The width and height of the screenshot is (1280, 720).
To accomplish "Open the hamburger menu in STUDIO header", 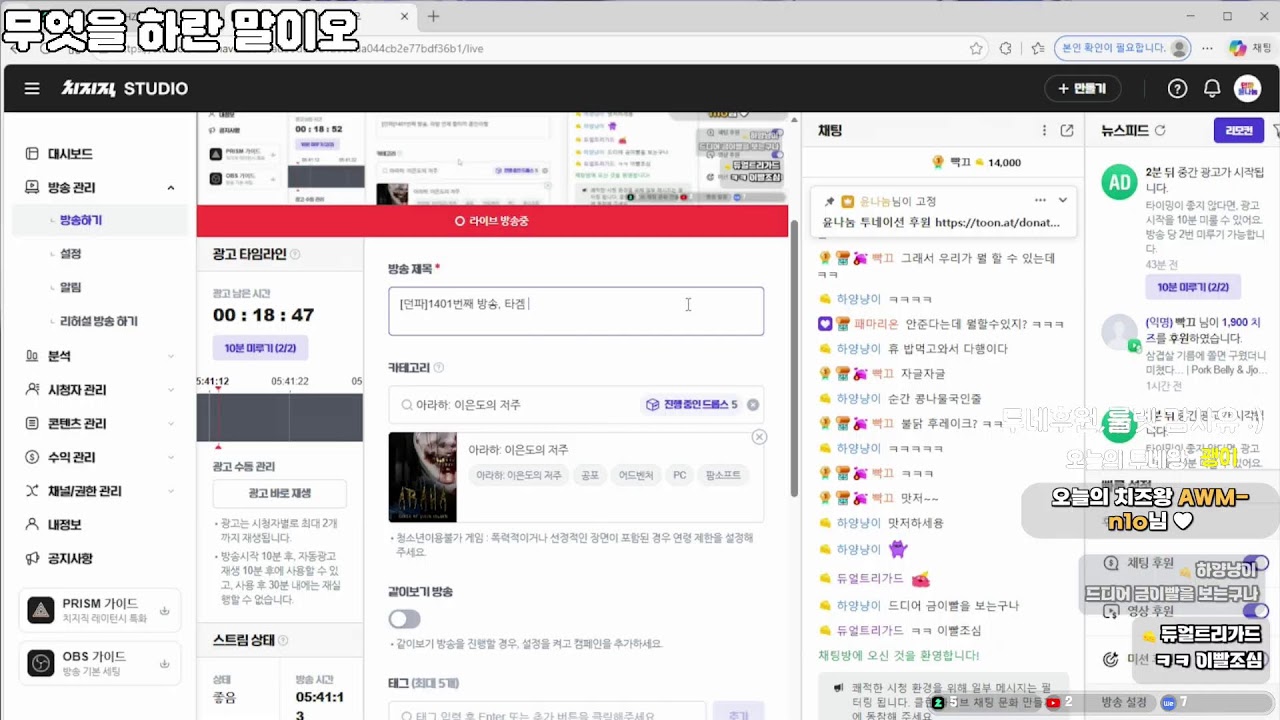I will point(32,89).
